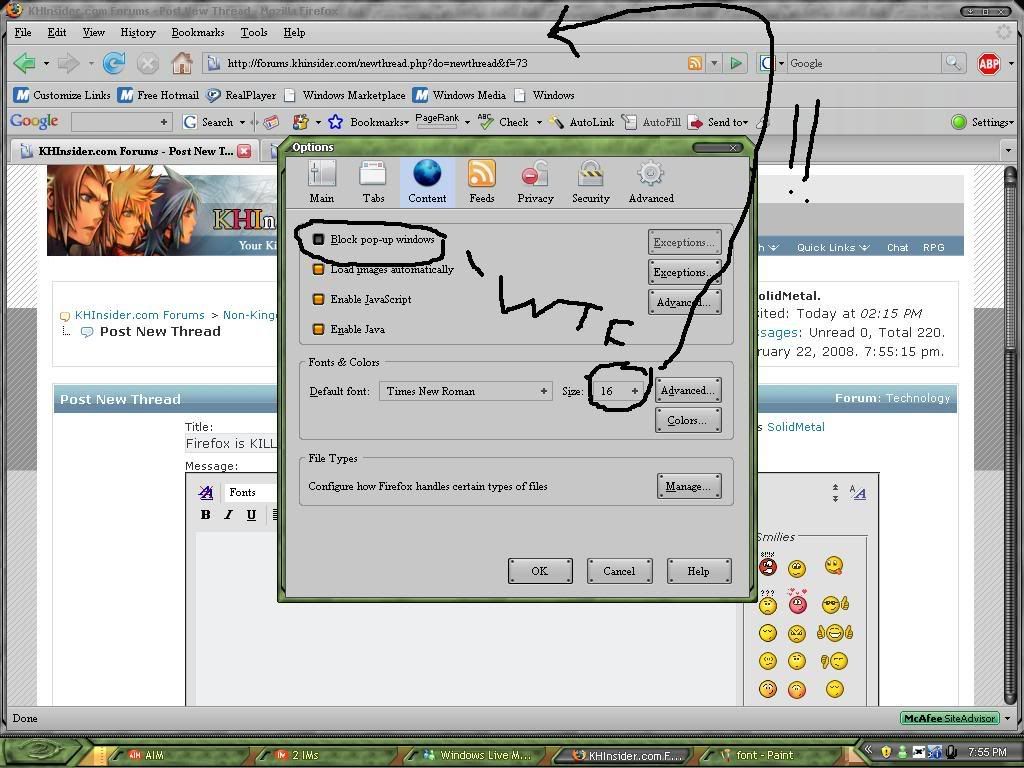
Task: Click OK in the Options dialog
Action: [x=540, y=571]
